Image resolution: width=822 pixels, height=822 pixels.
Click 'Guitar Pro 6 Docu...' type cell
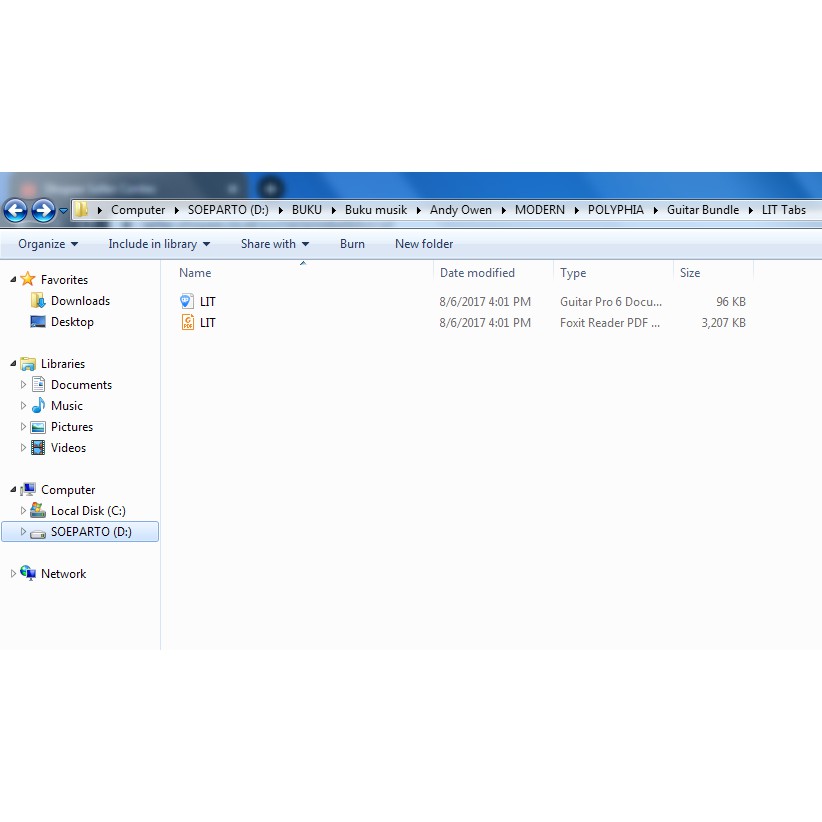[610, 301]
